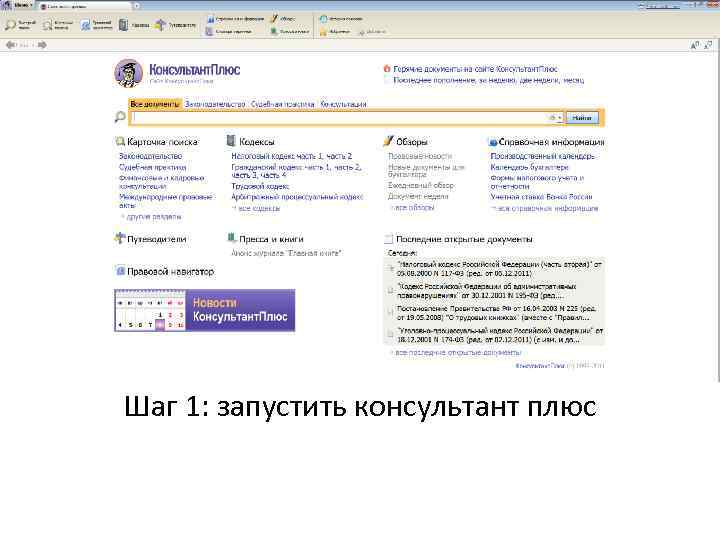
Task: Open Календарь бухгалтера link
Action: click(529, 167)
